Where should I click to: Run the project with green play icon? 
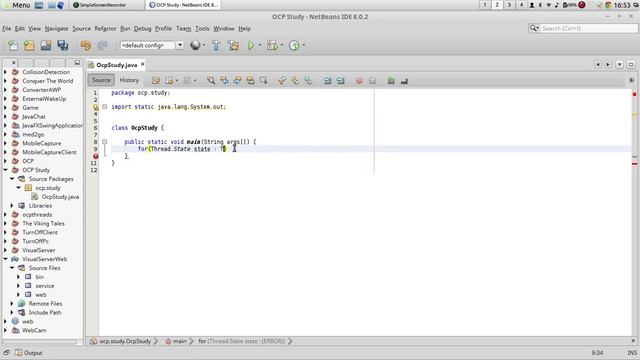(251, 45)
